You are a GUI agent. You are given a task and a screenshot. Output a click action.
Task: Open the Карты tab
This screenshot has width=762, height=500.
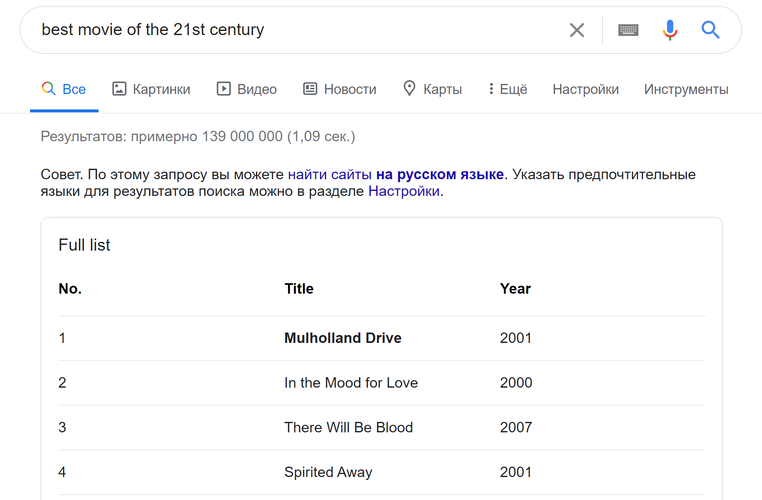[x=433, y=89]
